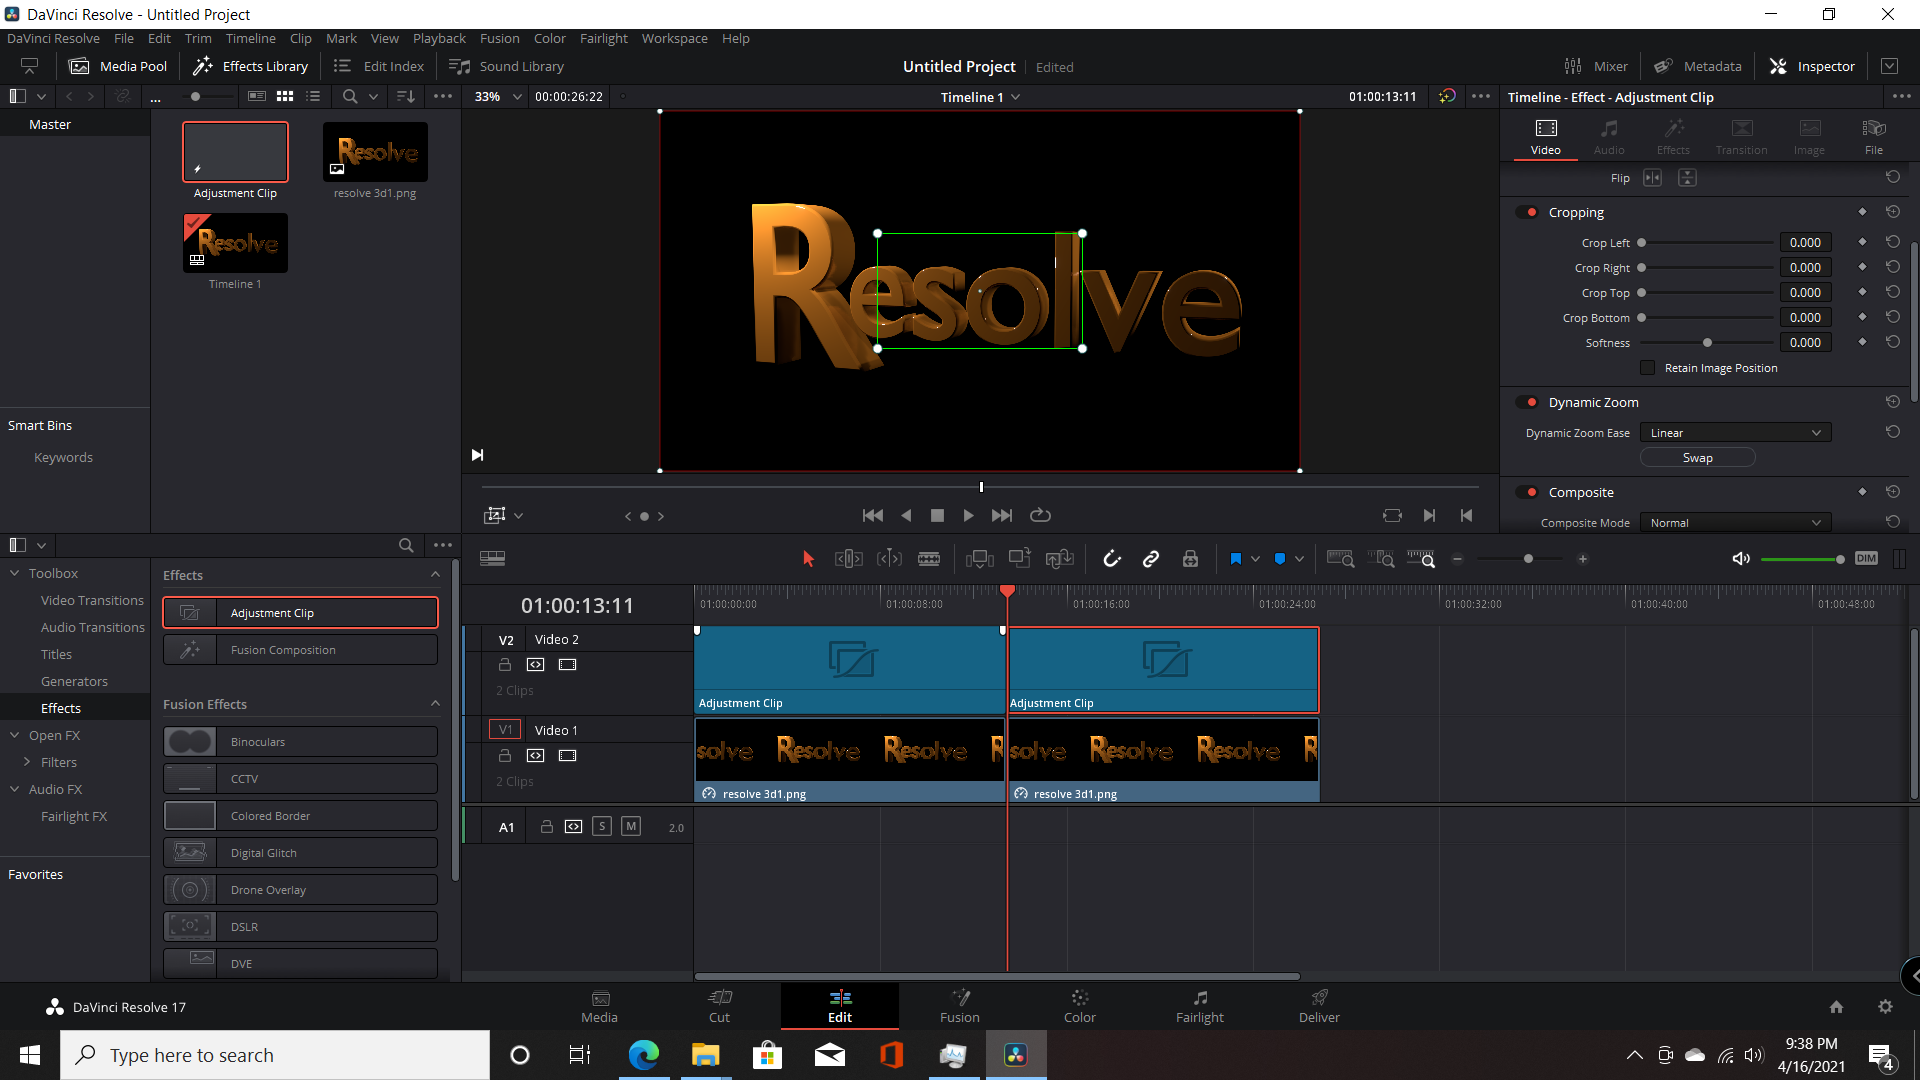Click Flip Vertical icon in Inspector
Viewport: 1920px width, 1080px height.
[1687, 178]
